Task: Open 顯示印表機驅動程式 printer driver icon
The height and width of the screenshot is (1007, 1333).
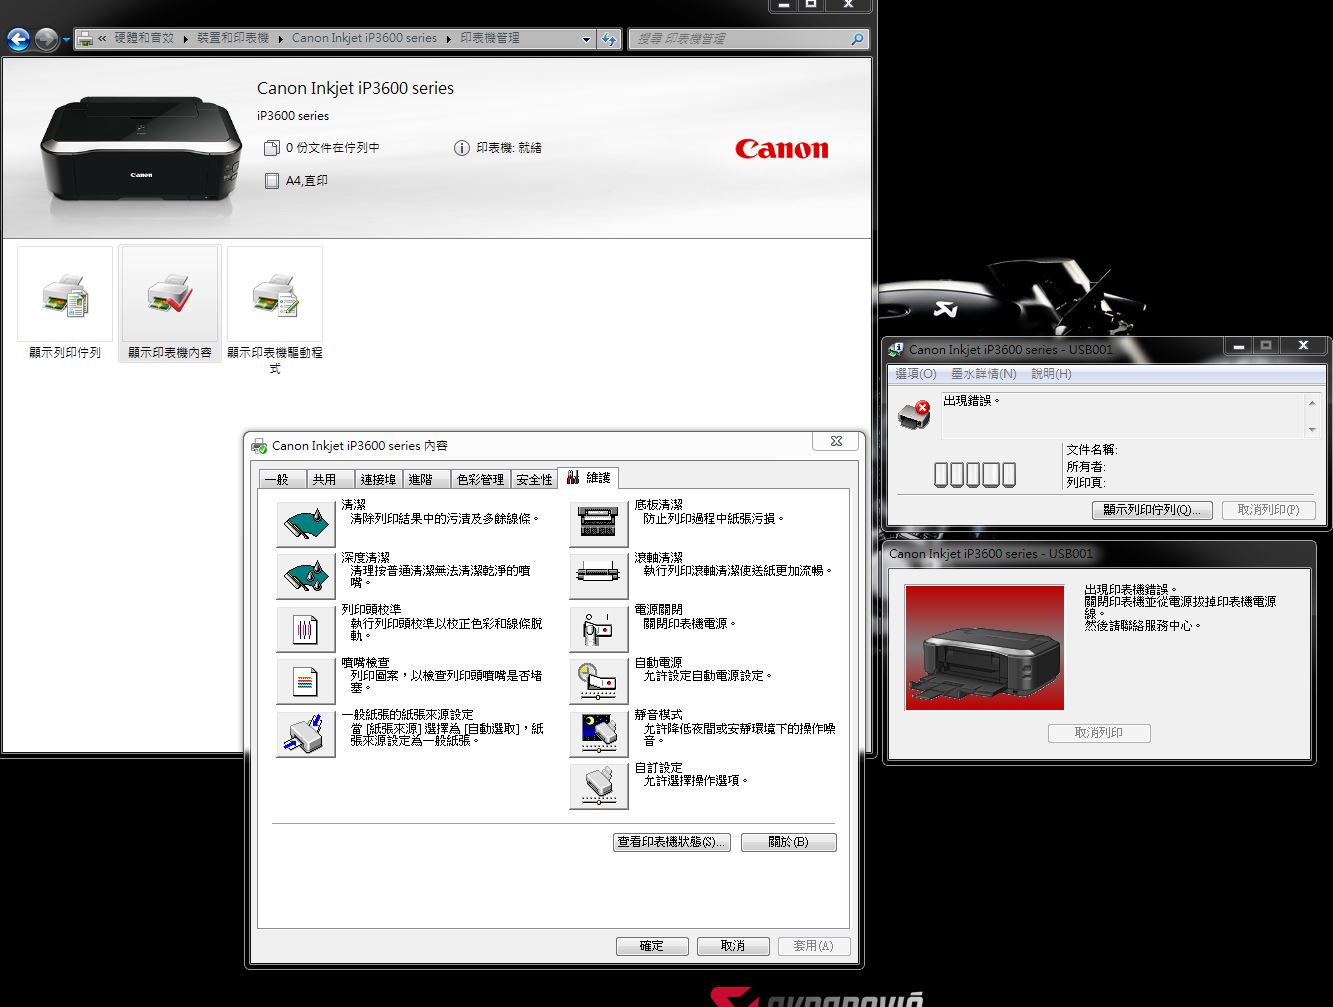Action: pos(275,297)
